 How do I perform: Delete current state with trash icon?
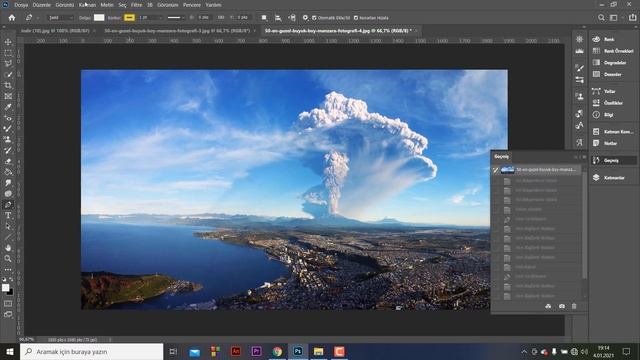click(x=574, y=306)
